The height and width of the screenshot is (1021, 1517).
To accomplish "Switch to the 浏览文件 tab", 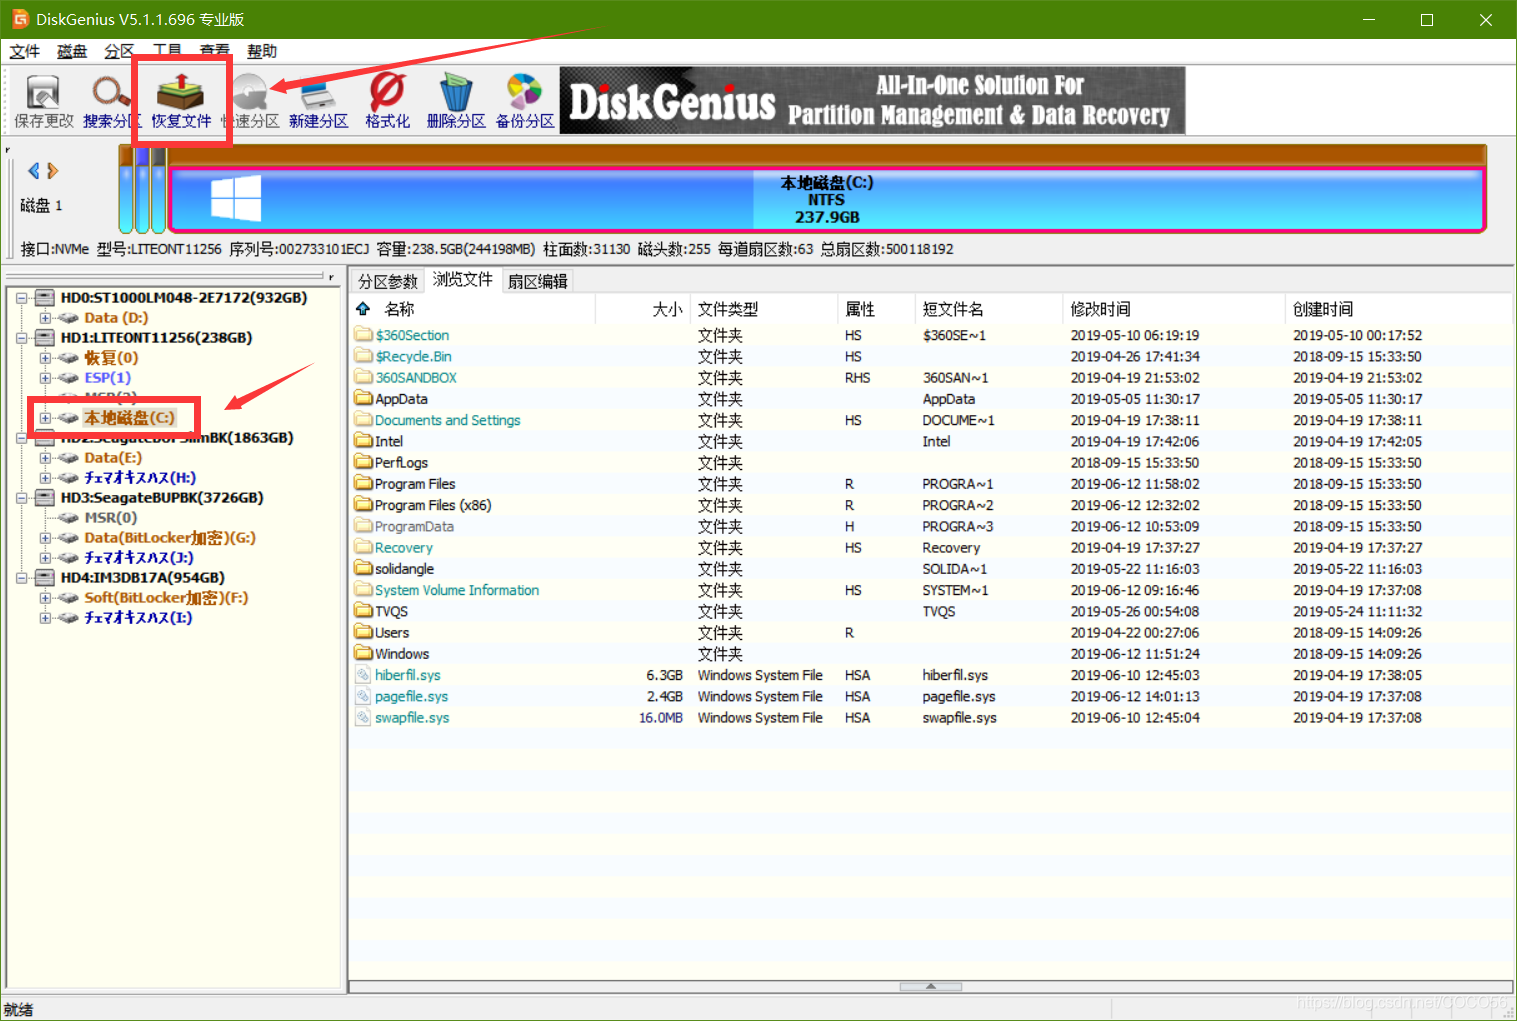I will pos(463,279).
